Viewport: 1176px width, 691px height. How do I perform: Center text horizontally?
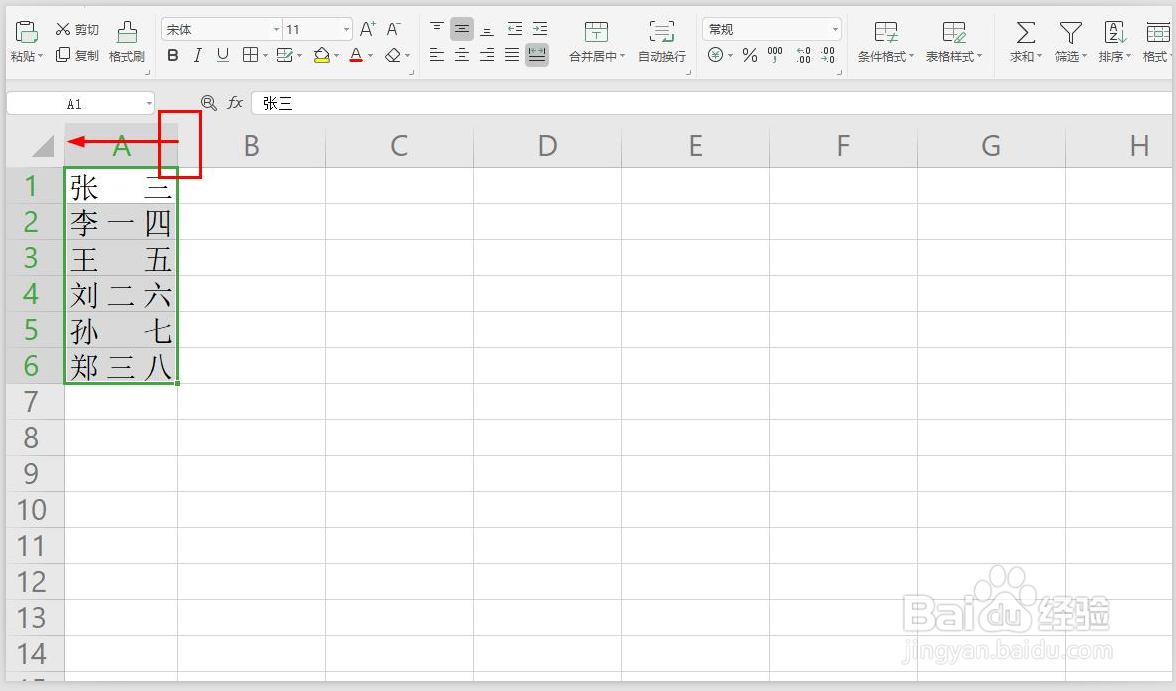click(462, 55)
